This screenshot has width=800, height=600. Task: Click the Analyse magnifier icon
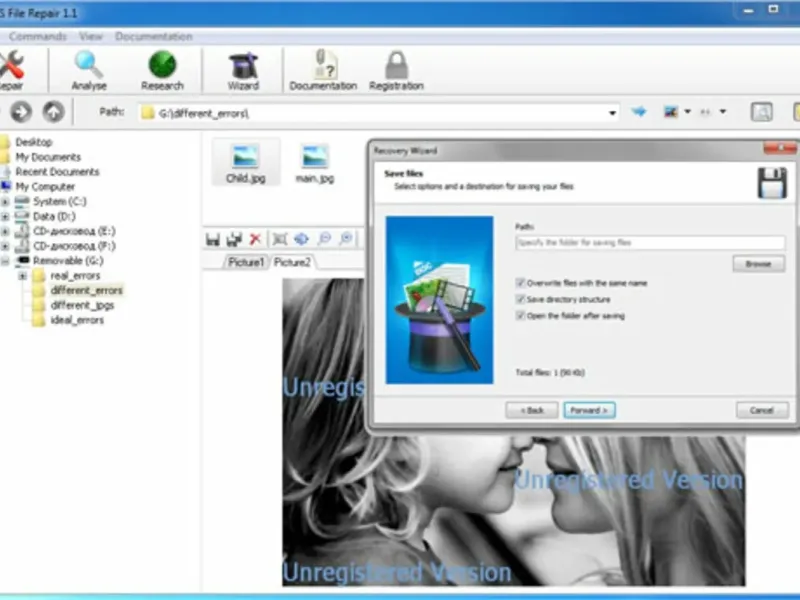[89, 65]
